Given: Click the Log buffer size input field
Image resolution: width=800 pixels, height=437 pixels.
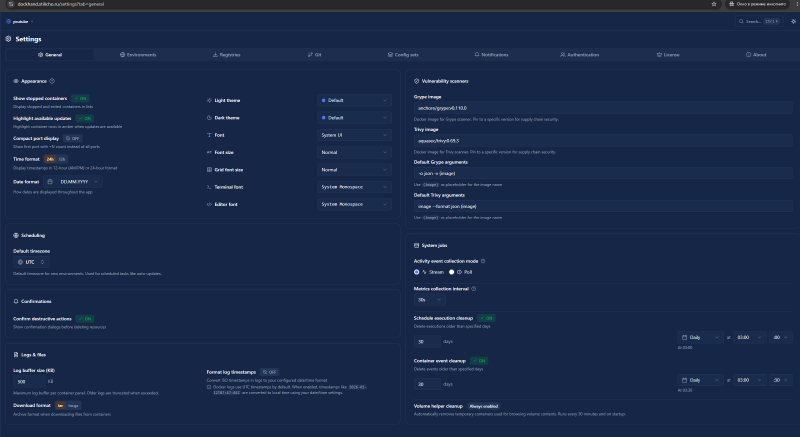Looking at the screenshot, I should point(29,381).
